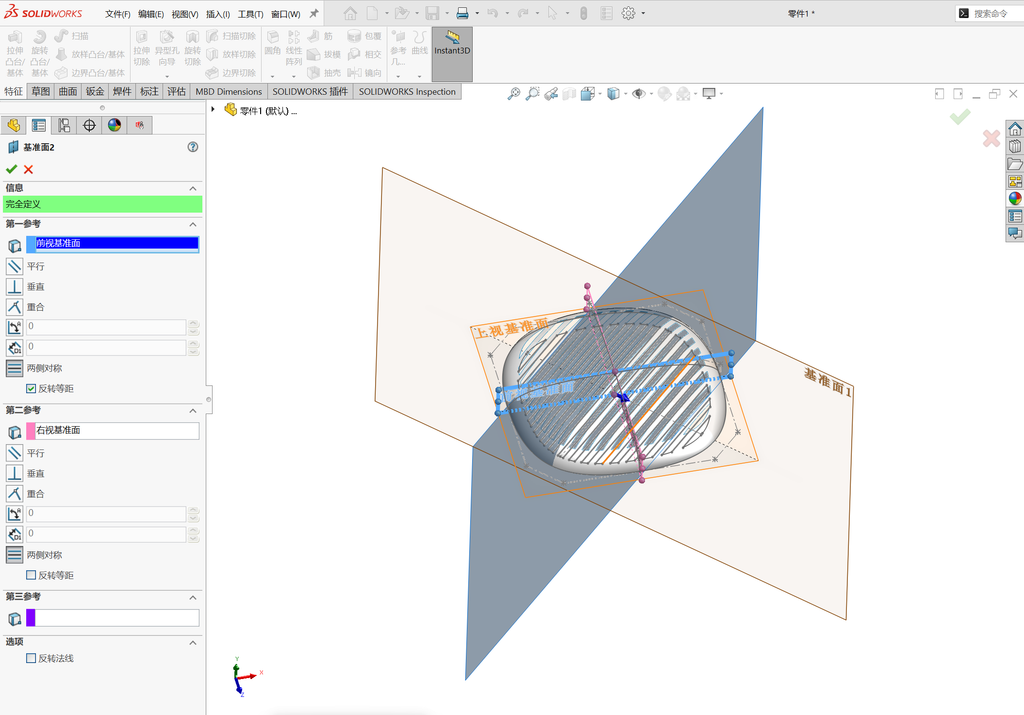Viewport: 1024px width, 715px height.
Task: Confirm with the large green check in viewport
Action: point(959,118)
